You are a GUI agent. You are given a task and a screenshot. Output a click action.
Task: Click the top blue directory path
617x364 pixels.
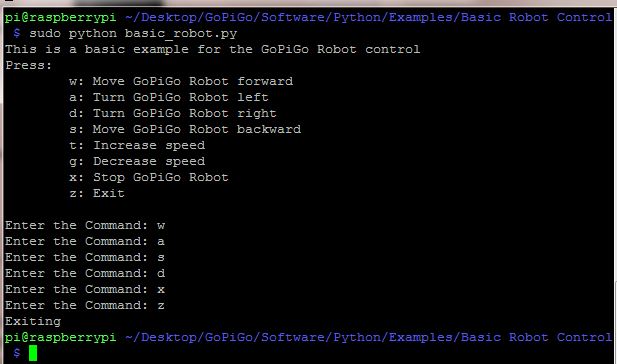369,18
